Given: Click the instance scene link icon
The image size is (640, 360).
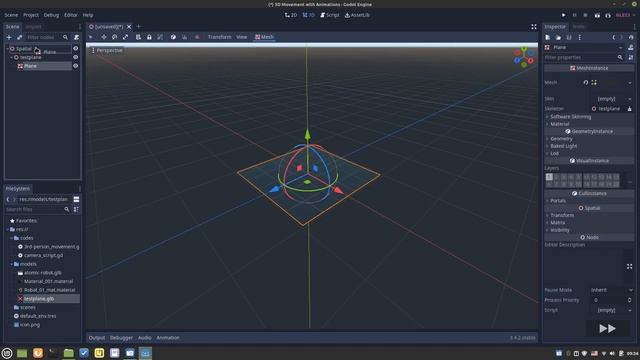Looking at the screenshot, I should pyautogui.click(x=19, y=37).
